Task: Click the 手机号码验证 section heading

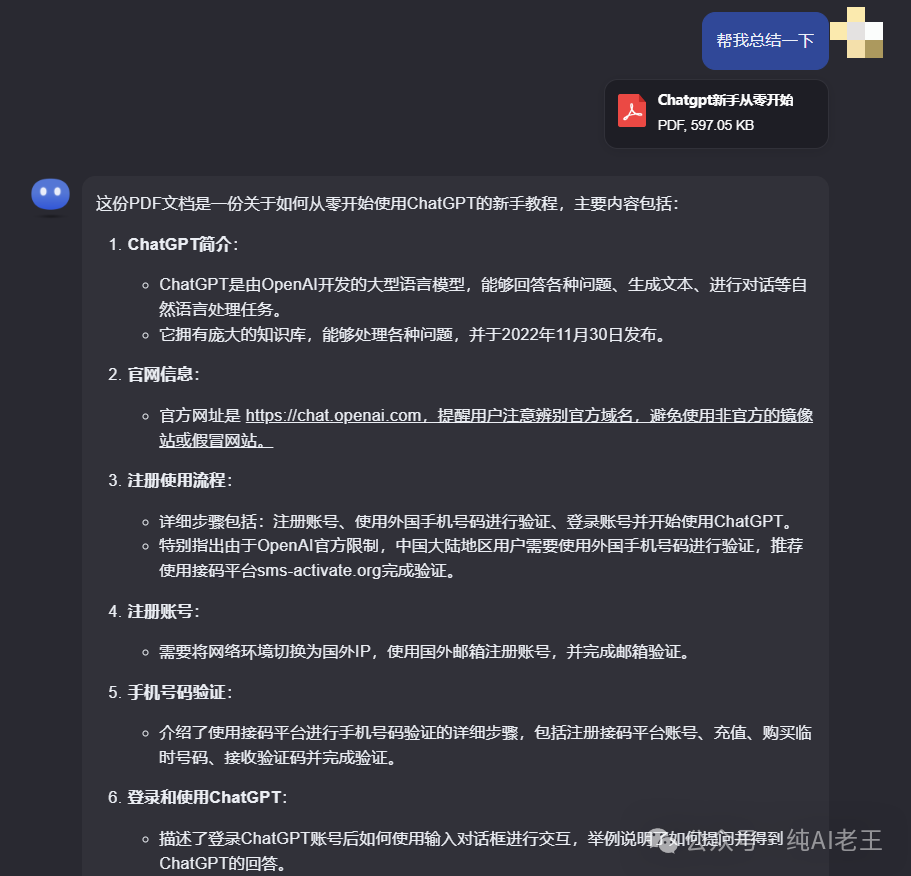Action: (x=177, y=692)
